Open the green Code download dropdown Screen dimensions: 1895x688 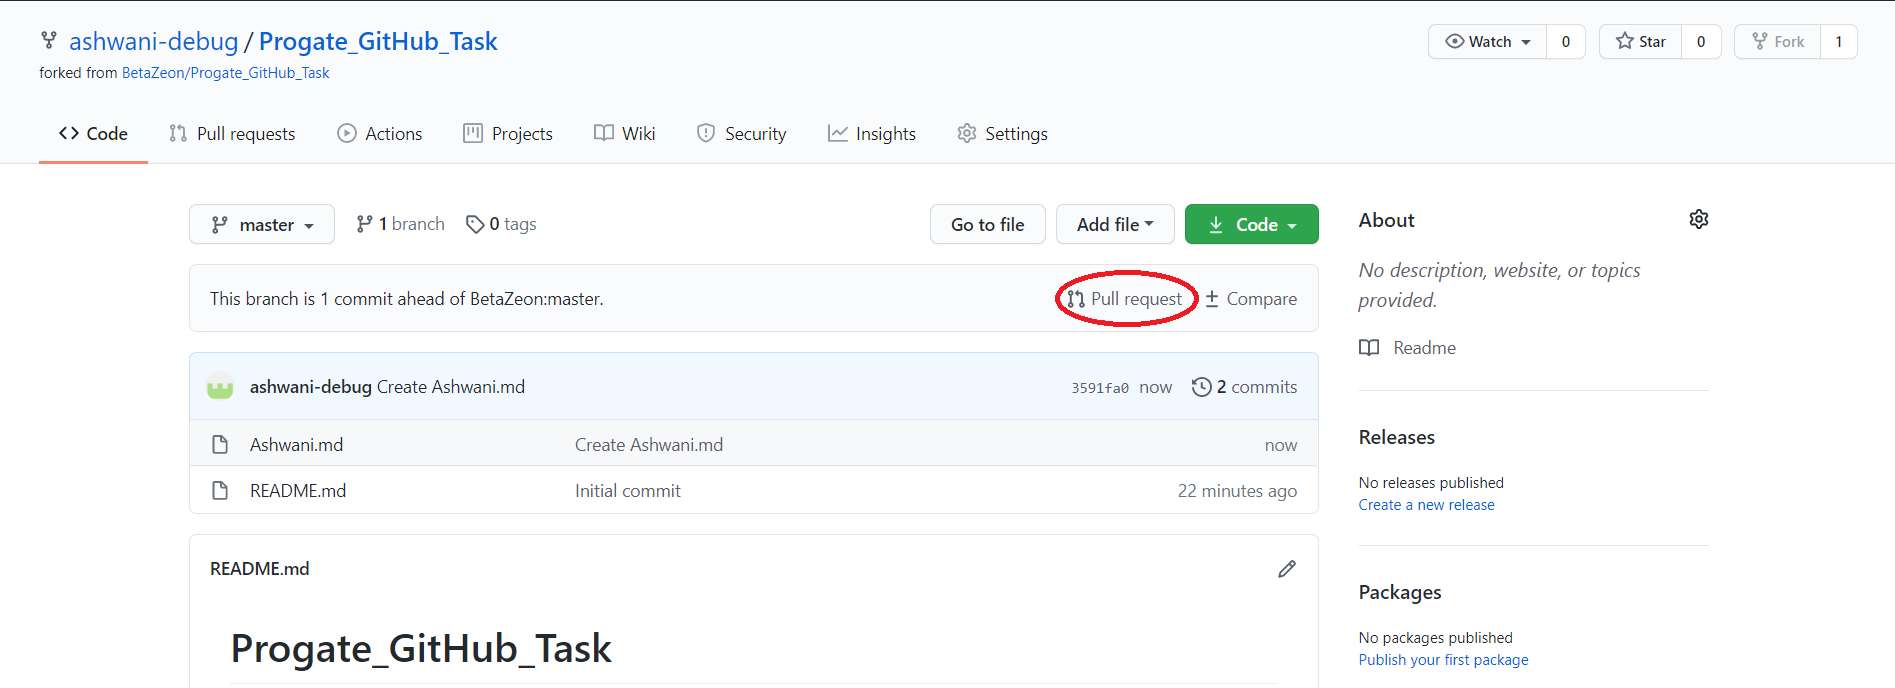click(1251, 225)
